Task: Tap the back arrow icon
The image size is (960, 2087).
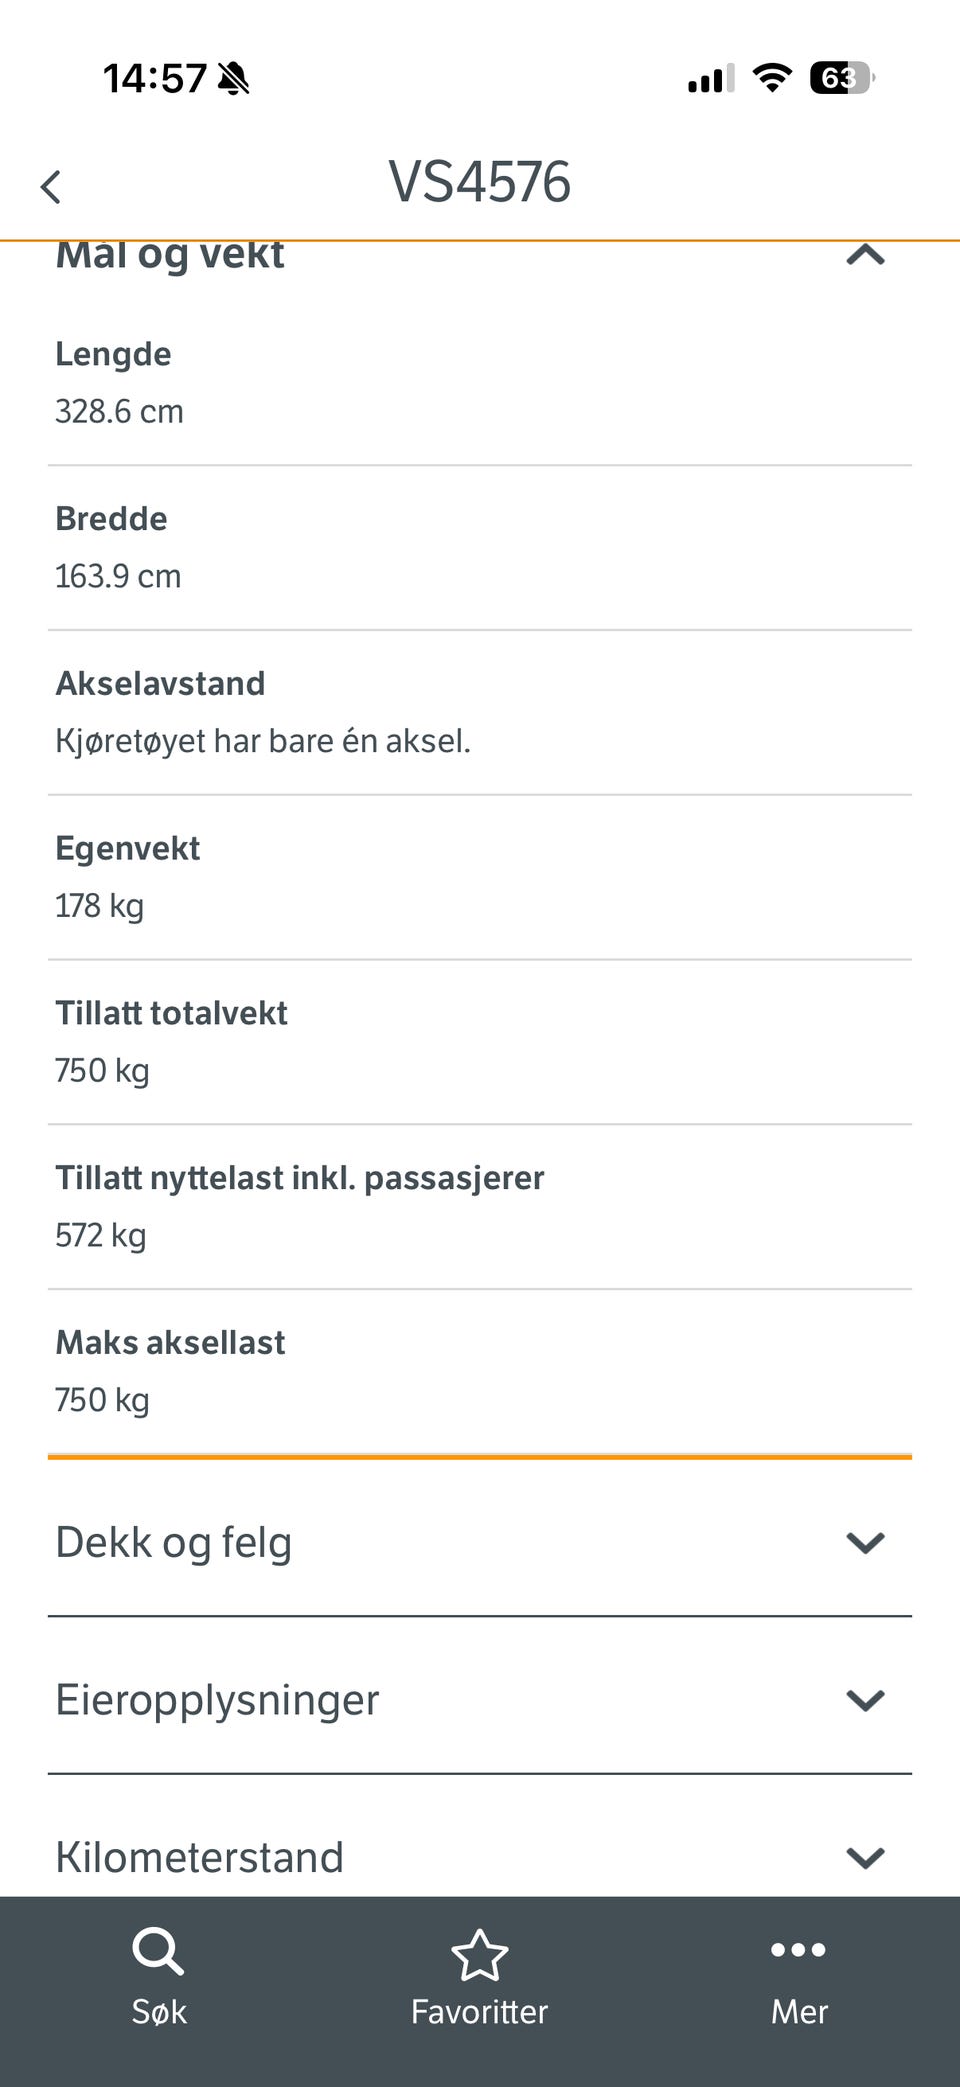Action: click(51, 187)
